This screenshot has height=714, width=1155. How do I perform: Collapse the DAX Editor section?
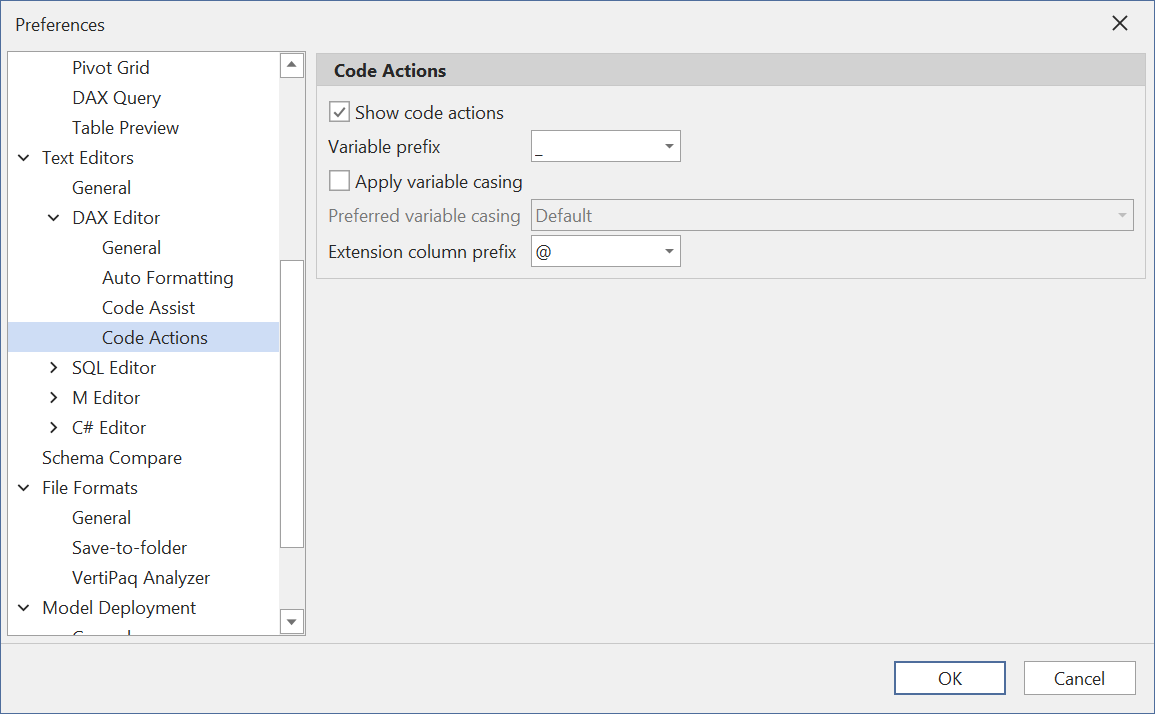(53, 217)
